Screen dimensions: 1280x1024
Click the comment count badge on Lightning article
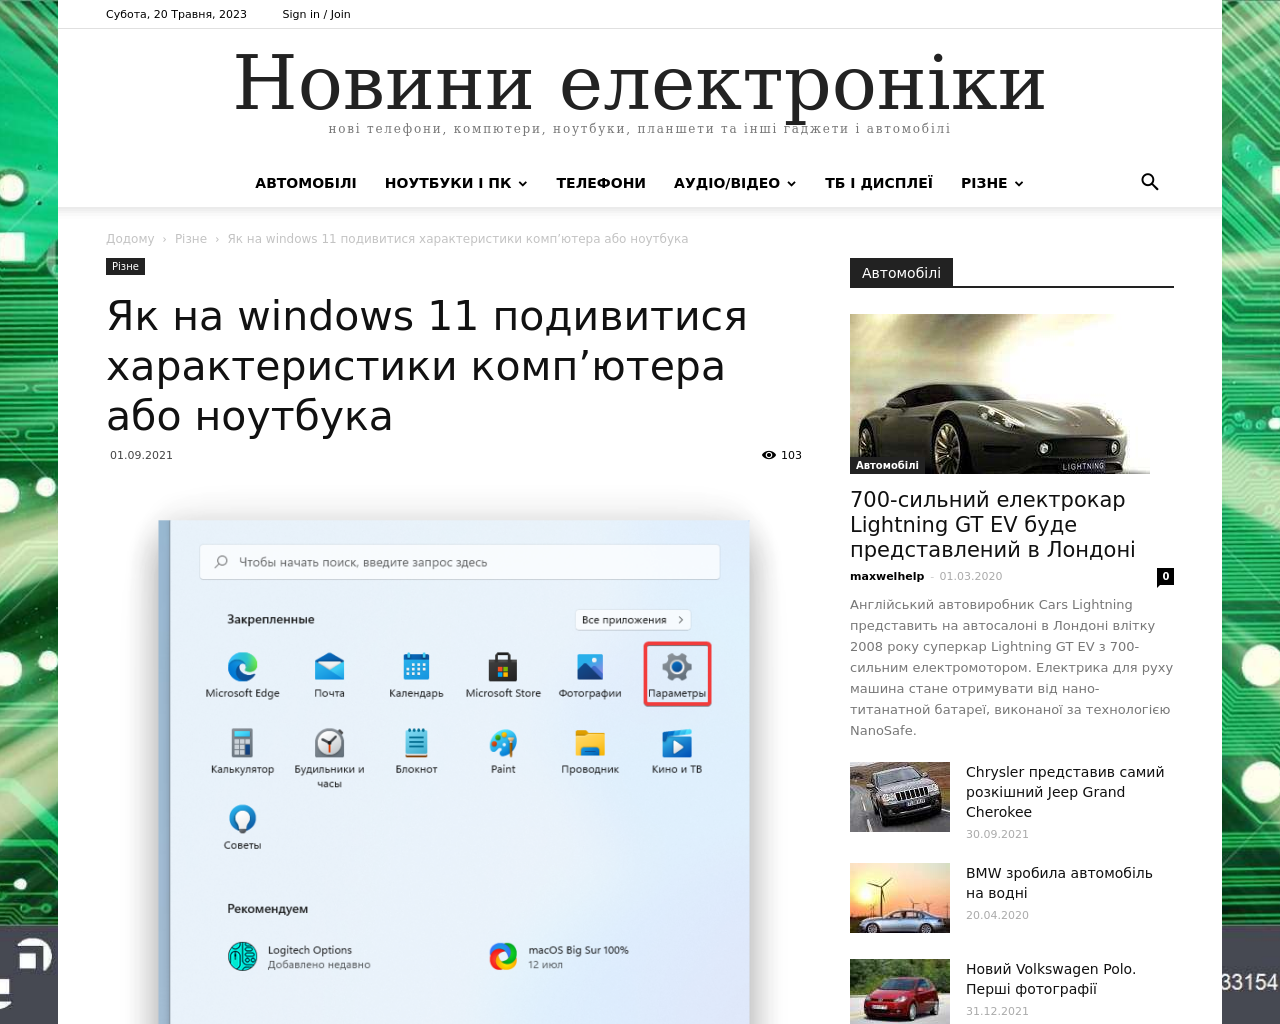pos(1165,577)
